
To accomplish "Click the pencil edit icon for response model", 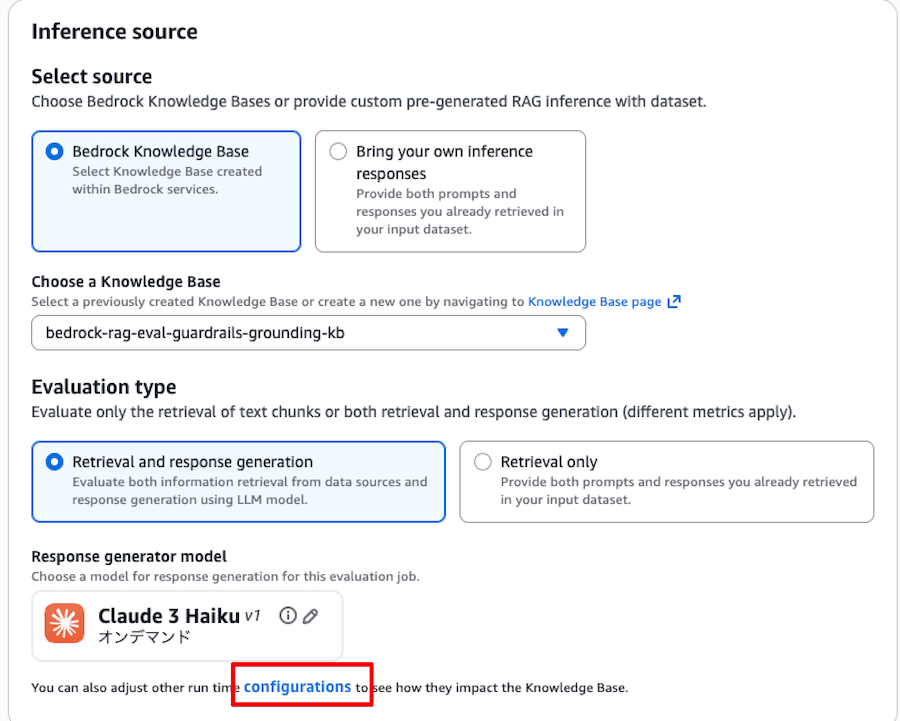I will [310, 616].
